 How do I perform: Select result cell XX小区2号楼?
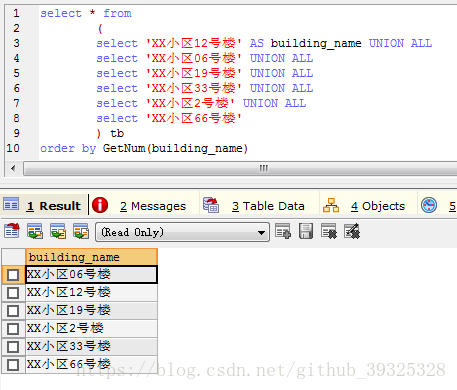coord(91,329)
